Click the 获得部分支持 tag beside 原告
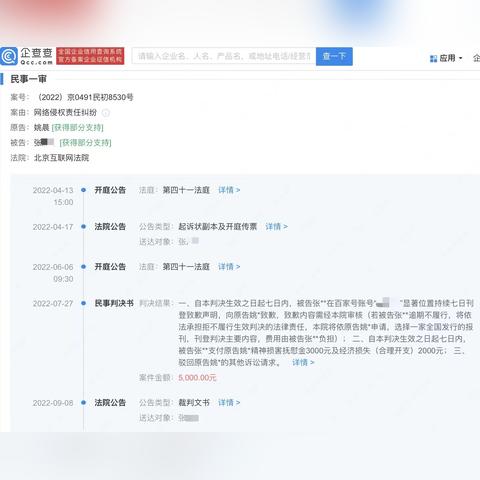Viewport: 480px width, 480px height. tap(78, 128)
